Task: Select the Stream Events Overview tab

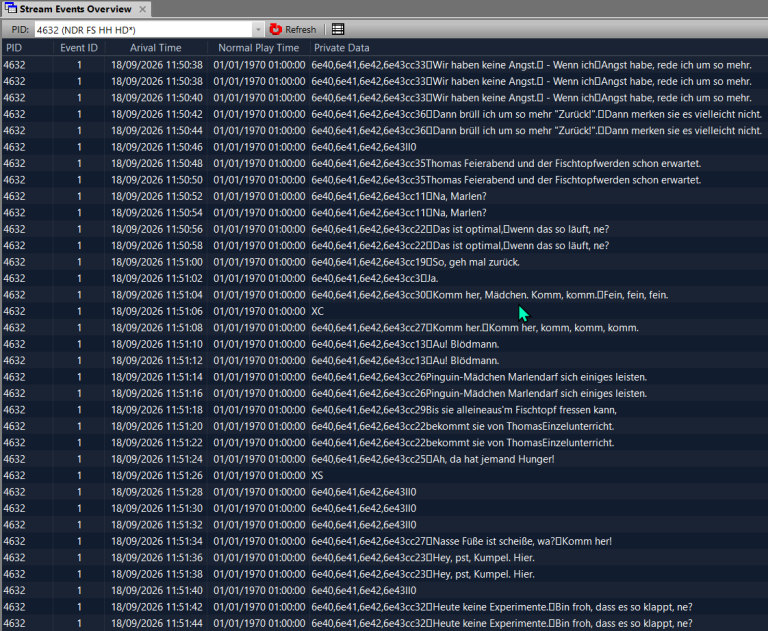Action: click(x=75, y=9)
